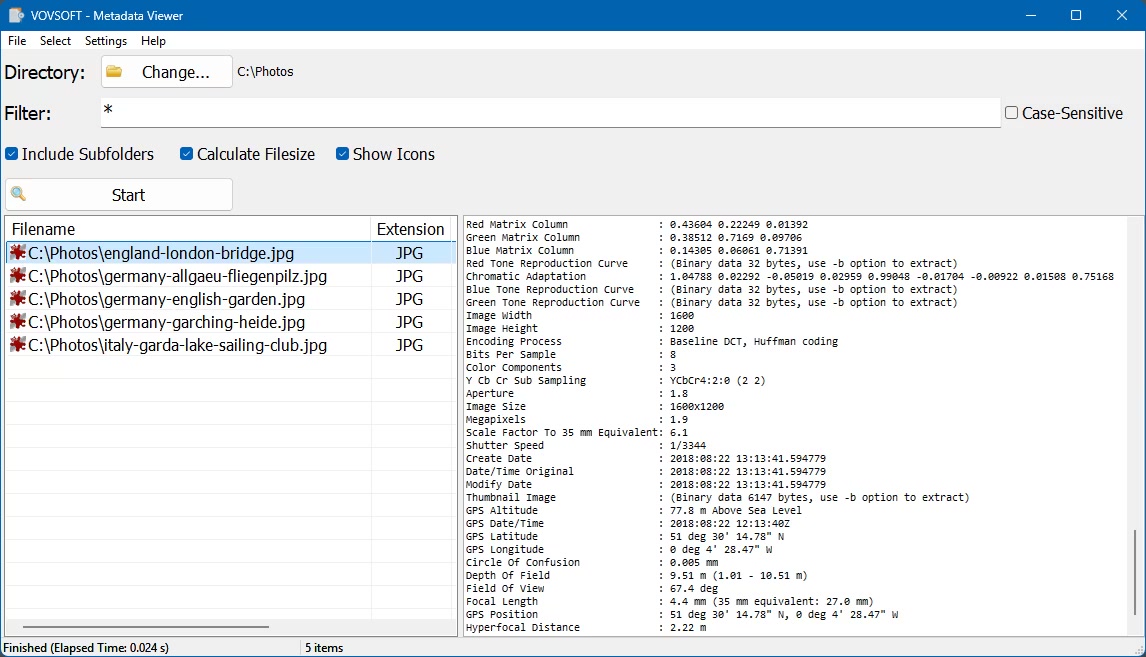Open the Settings menu
Screen dimensions: 1146x657
point(106,41)
